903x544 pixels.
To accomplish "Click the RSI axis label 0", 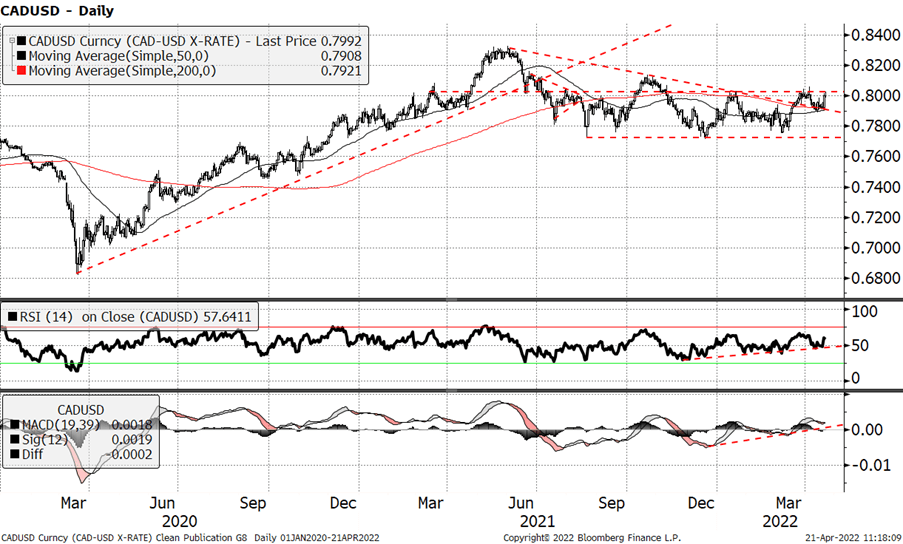I will (856, 378).
